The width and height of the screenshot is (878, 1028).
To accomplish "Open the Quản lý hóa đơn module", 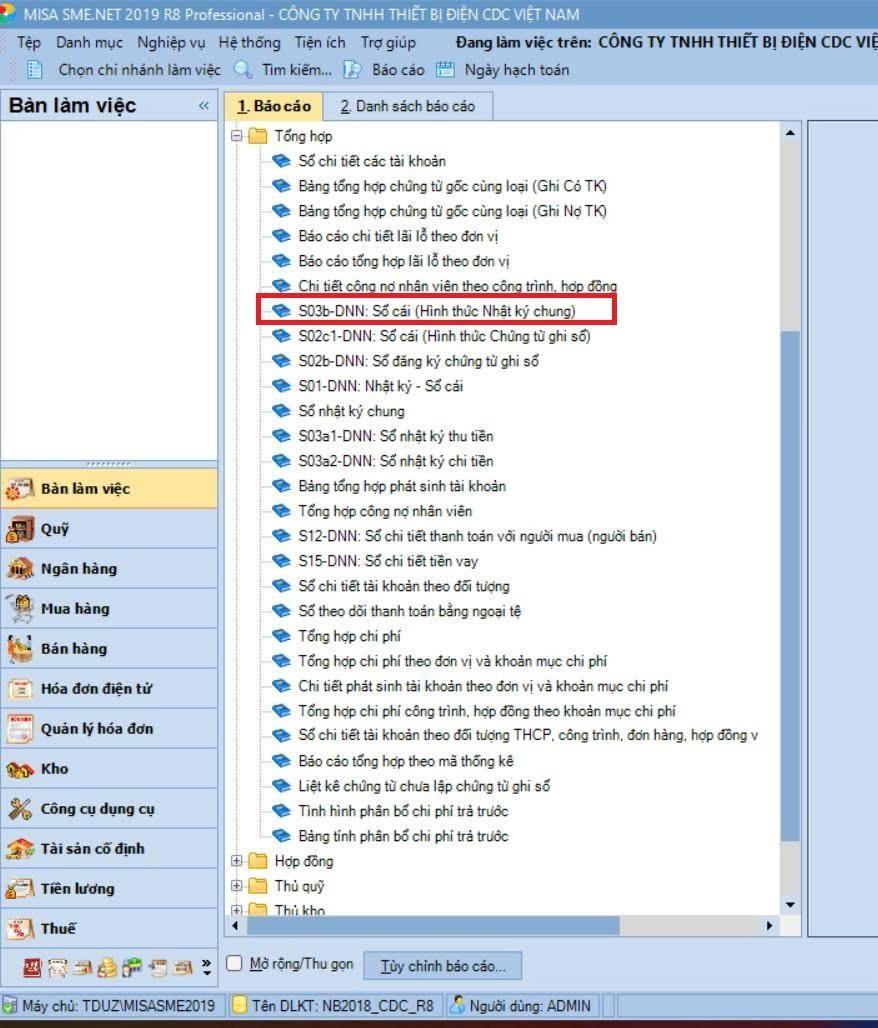I will (109, 729).
